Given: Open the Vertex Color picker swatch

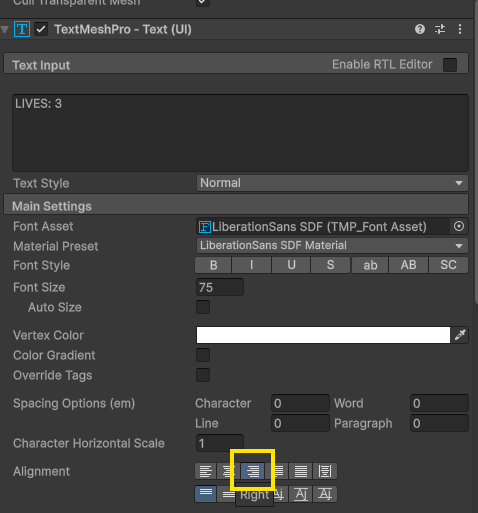Looking at the screenshot, I should point(323,335).
